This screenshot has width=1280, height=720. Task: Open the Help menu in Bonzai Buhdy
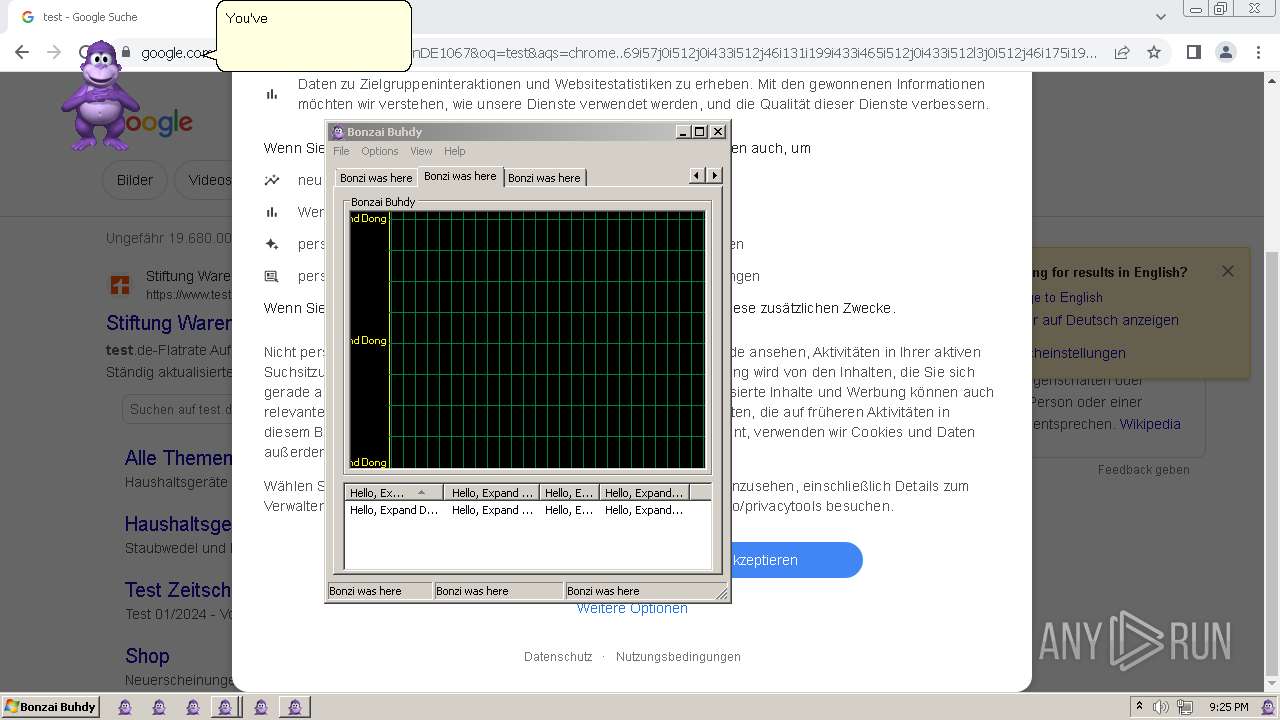click(x=455, y=151)
